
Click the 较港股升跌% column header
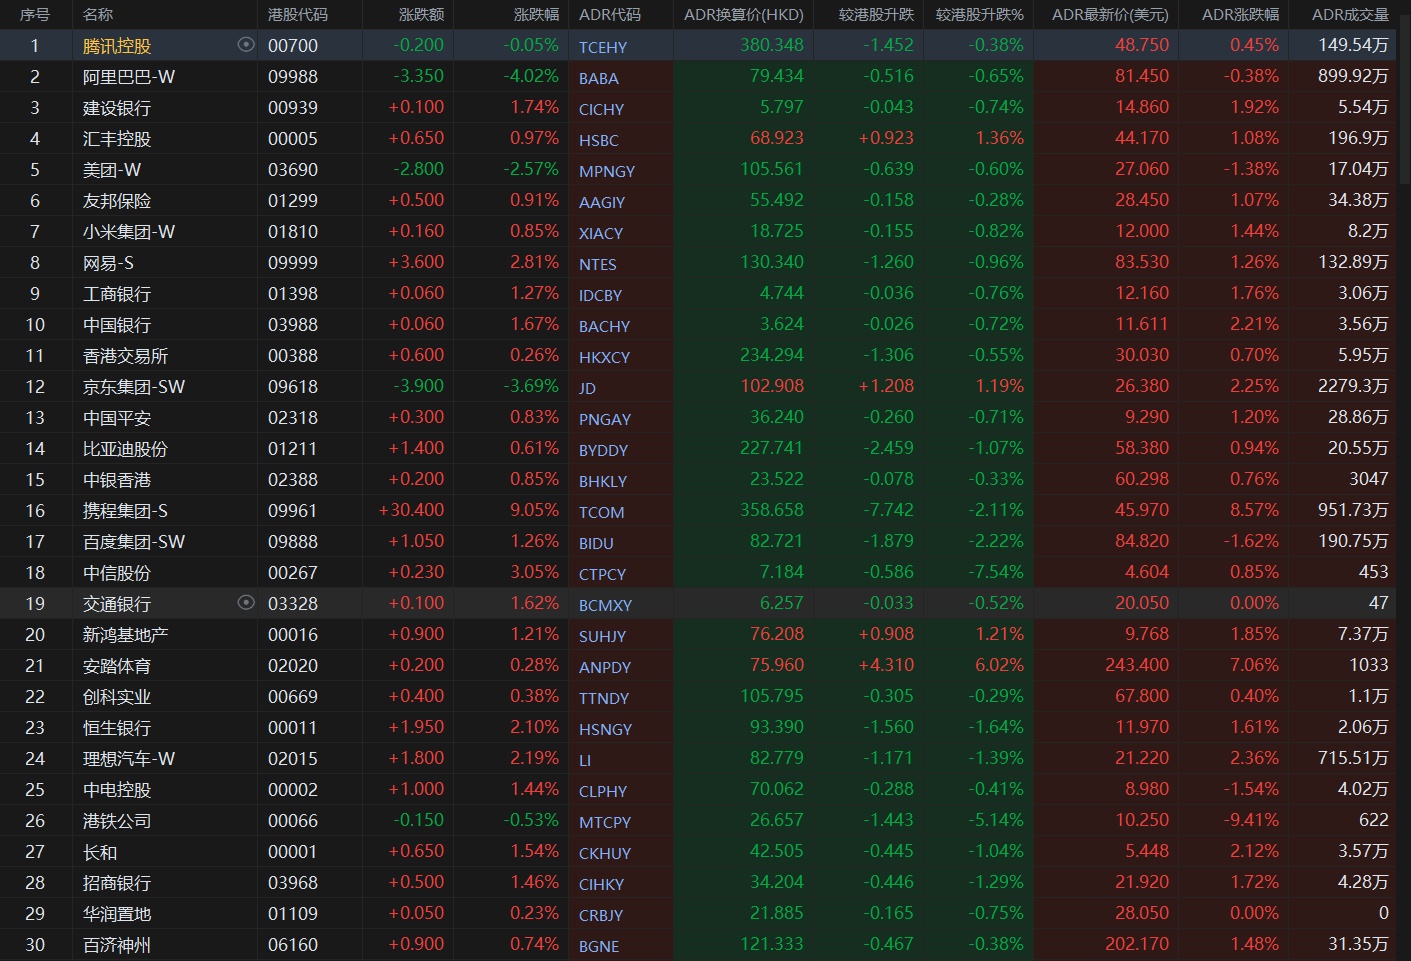click(x=979, y=14)
